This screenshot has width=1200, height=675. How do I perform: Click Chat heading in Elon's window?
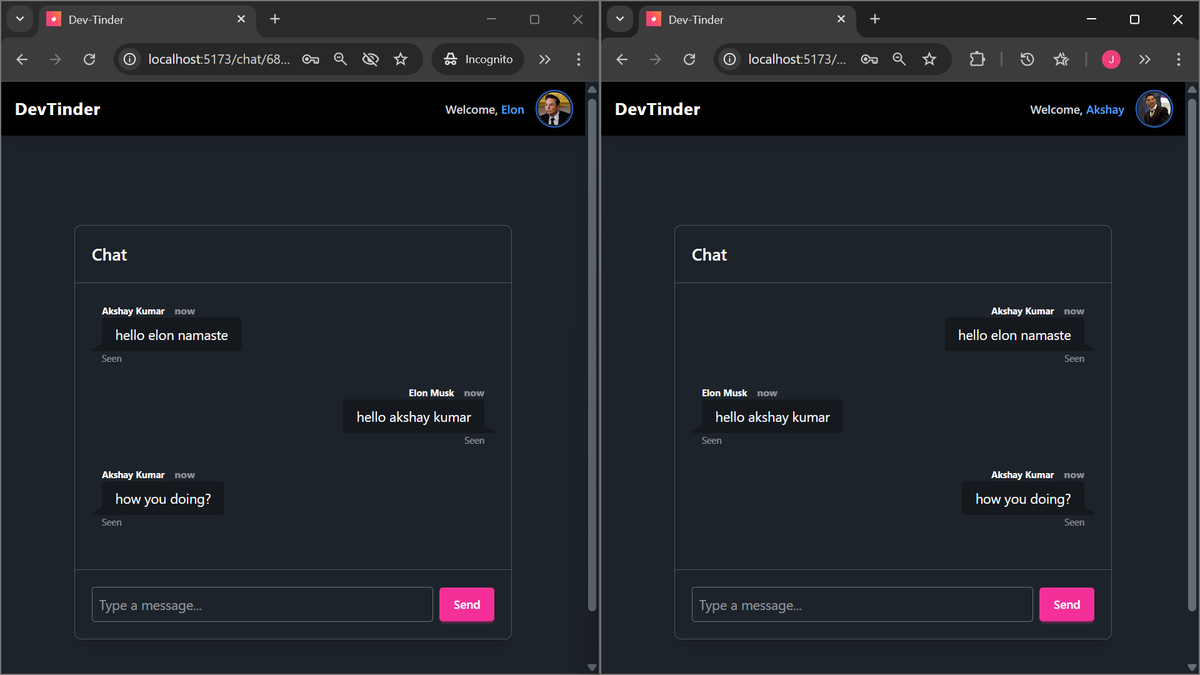click(x=109, y=255)
